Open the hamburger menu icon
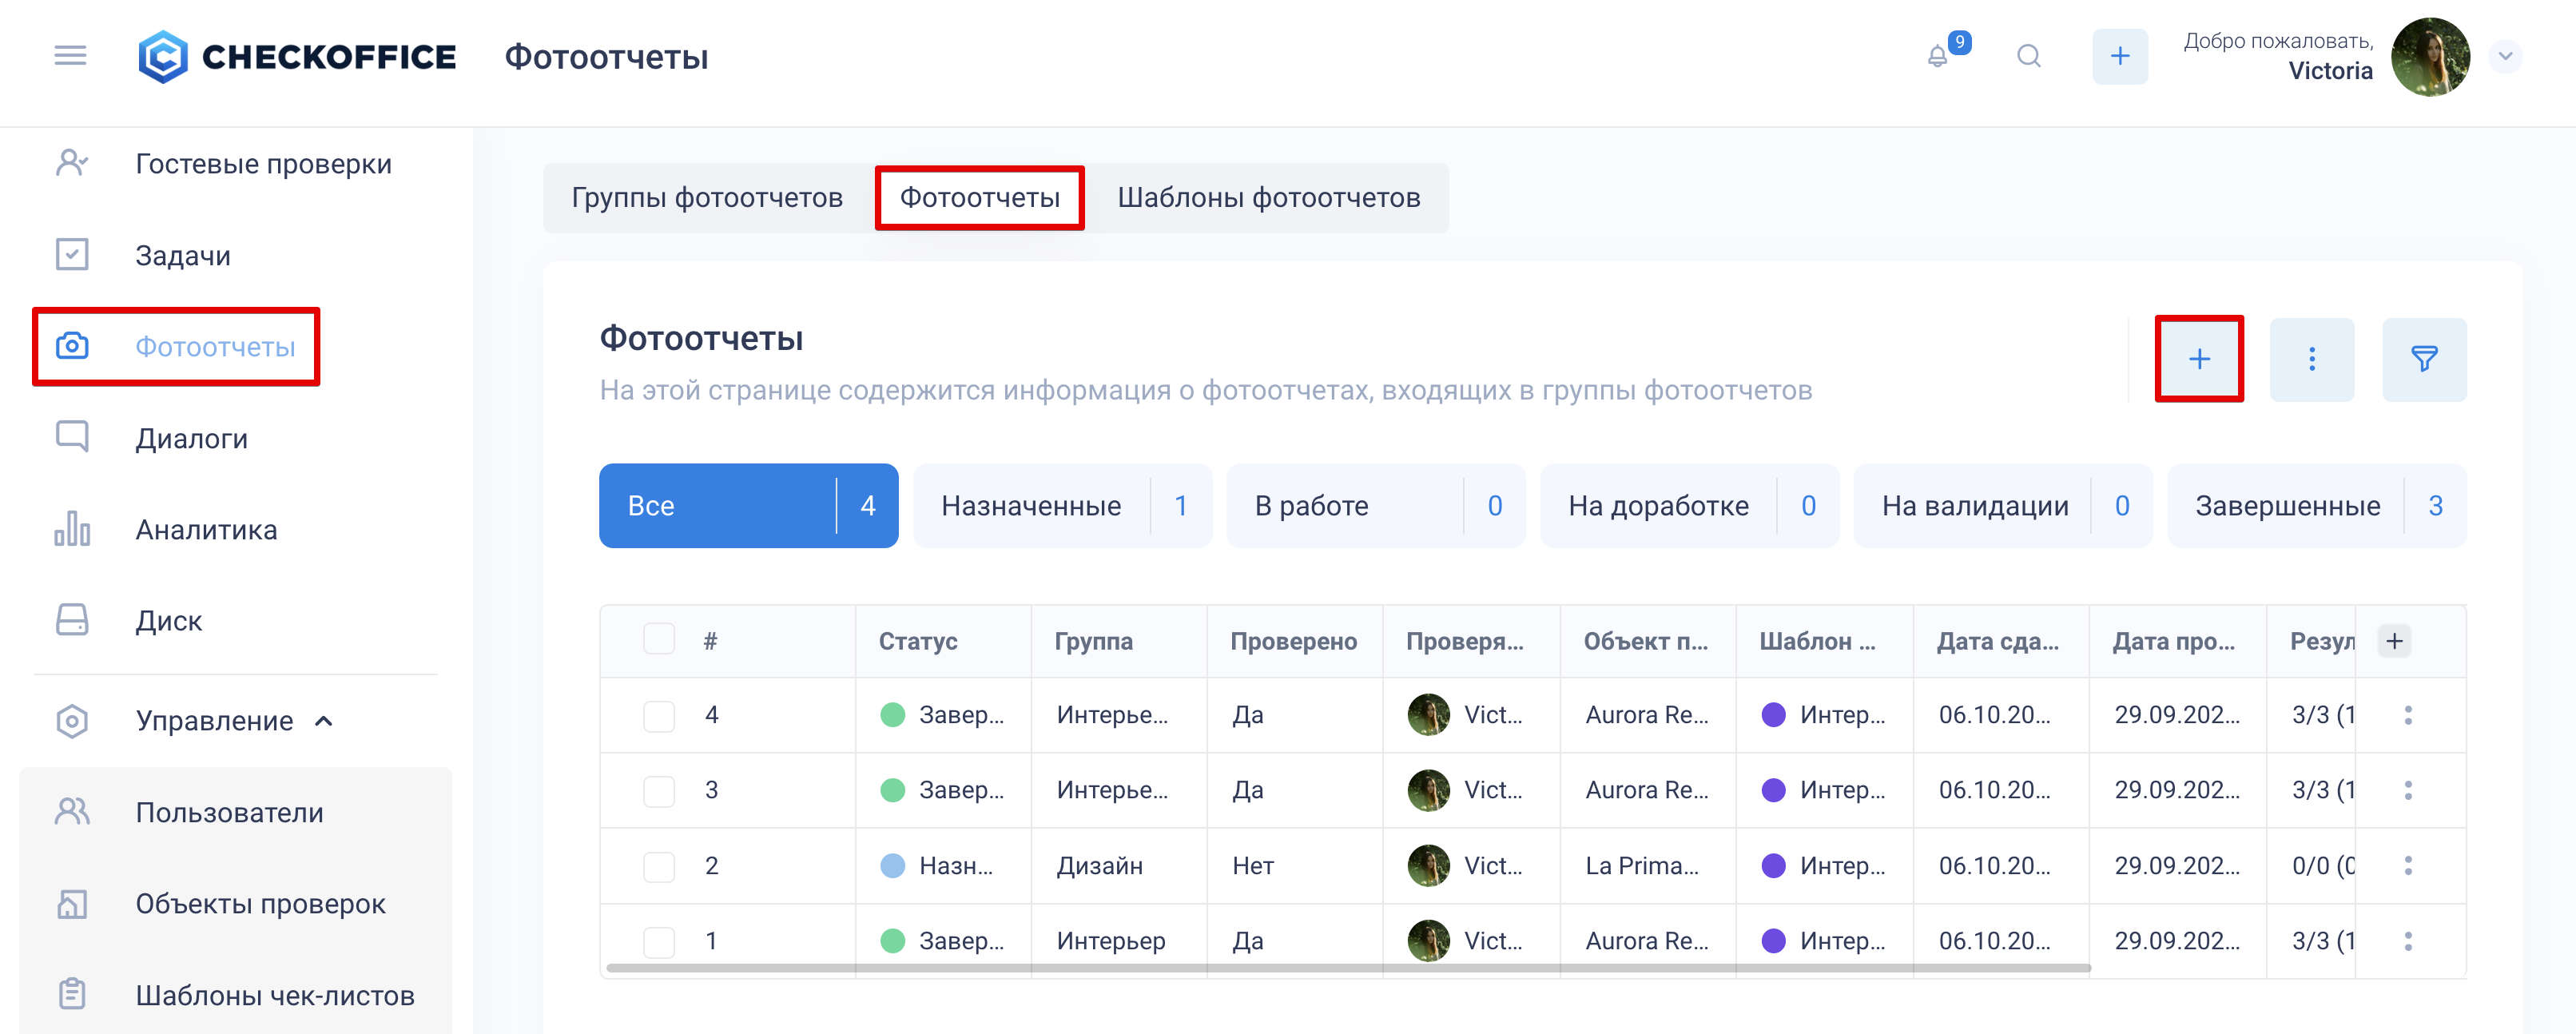The height and width of the screenshot is (1034, 2576). [x=70, y=56]
